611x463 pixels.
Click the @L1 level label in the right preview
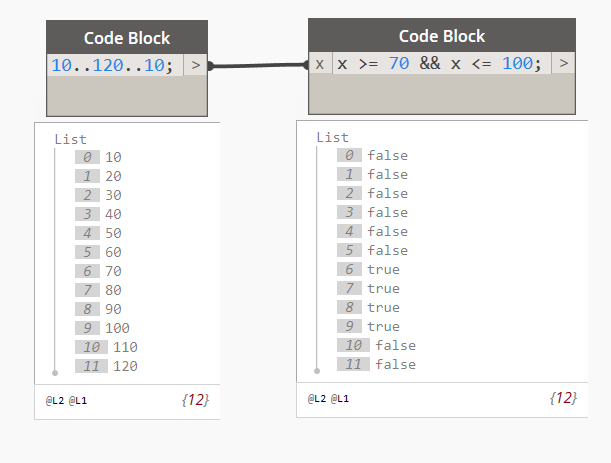[341, 398]
